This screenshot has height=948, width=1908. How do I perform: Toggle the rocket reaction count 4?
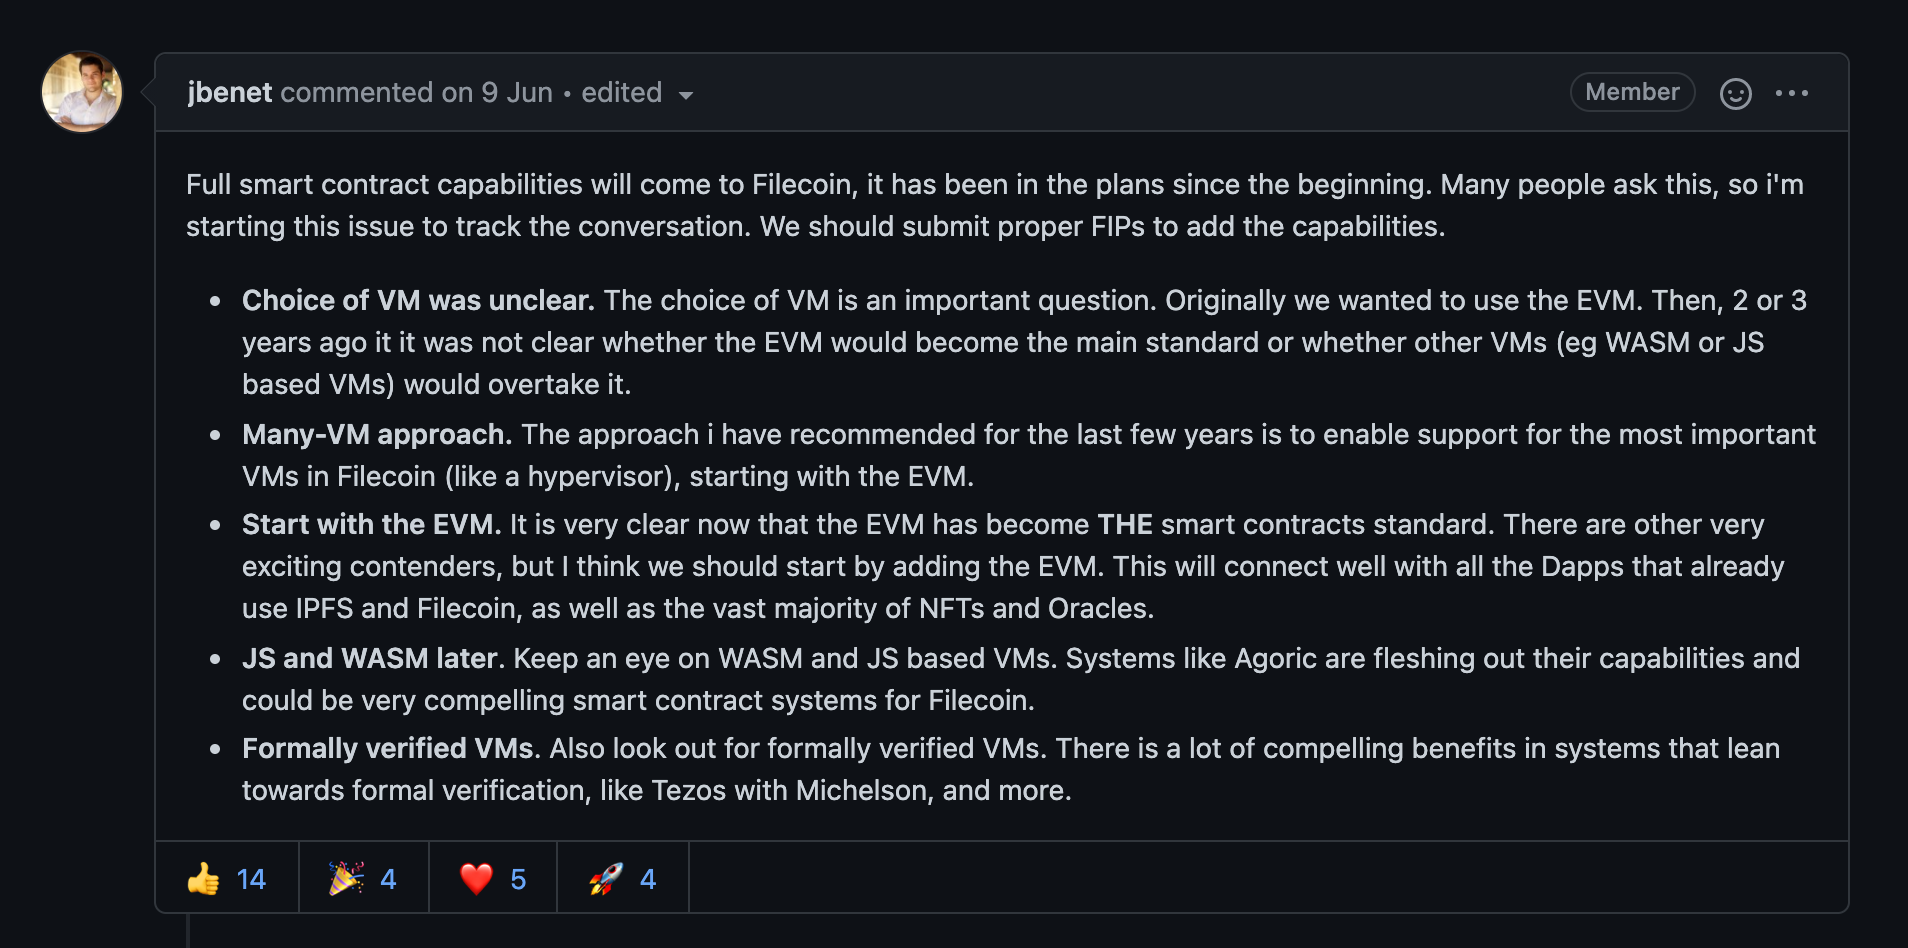[648, 879]
